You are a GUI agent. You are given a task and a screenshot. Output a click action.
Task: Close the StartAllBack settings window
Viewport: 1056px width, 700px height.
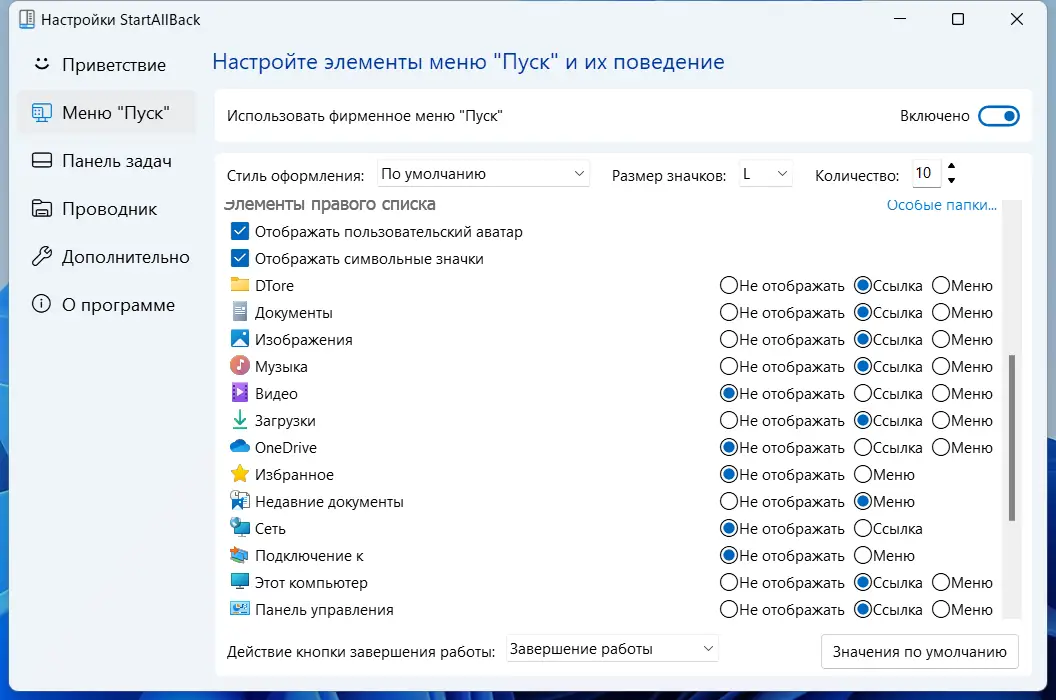click(x=1017, y=20)
